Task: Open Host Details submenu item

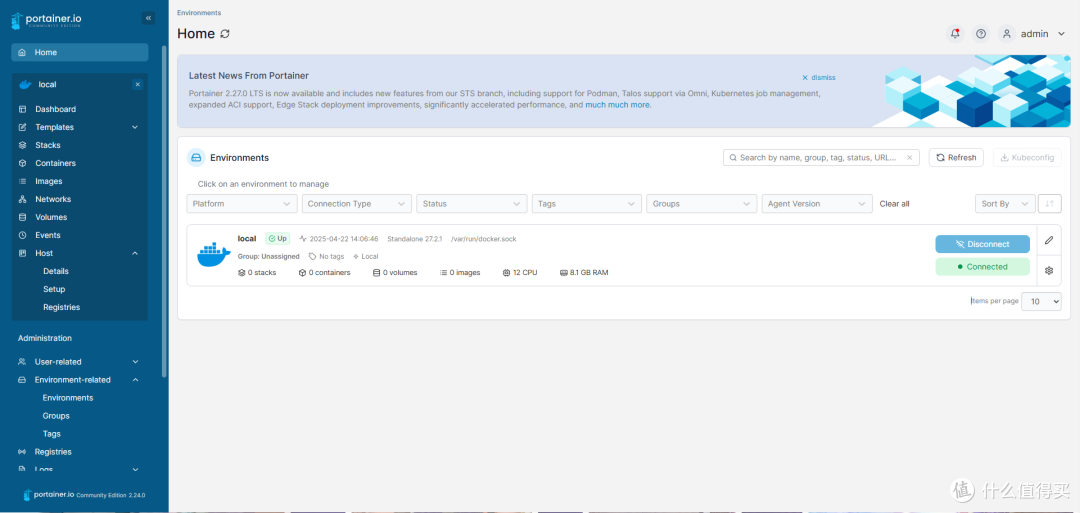Action: pyautogui.click(x=56, y=271)
